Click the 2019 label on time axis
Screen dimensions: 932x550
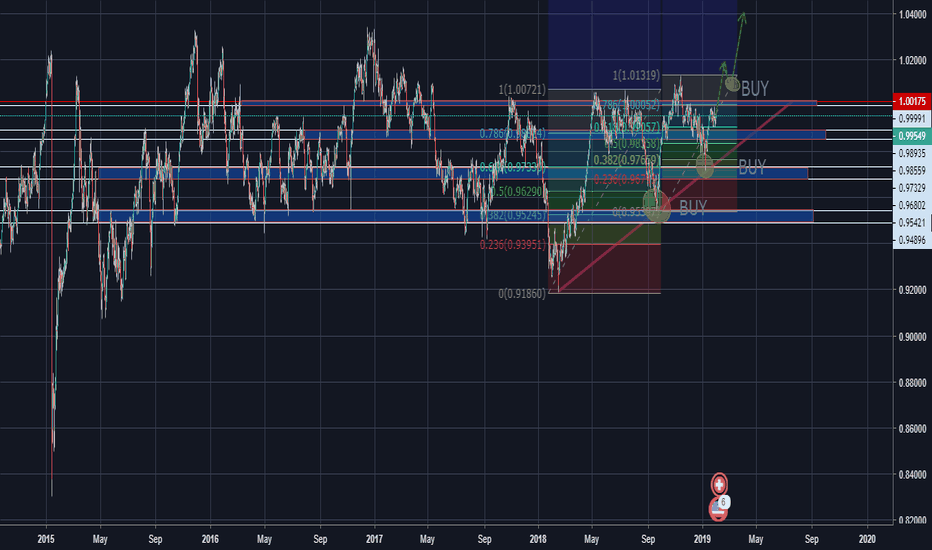coord(702,539)
